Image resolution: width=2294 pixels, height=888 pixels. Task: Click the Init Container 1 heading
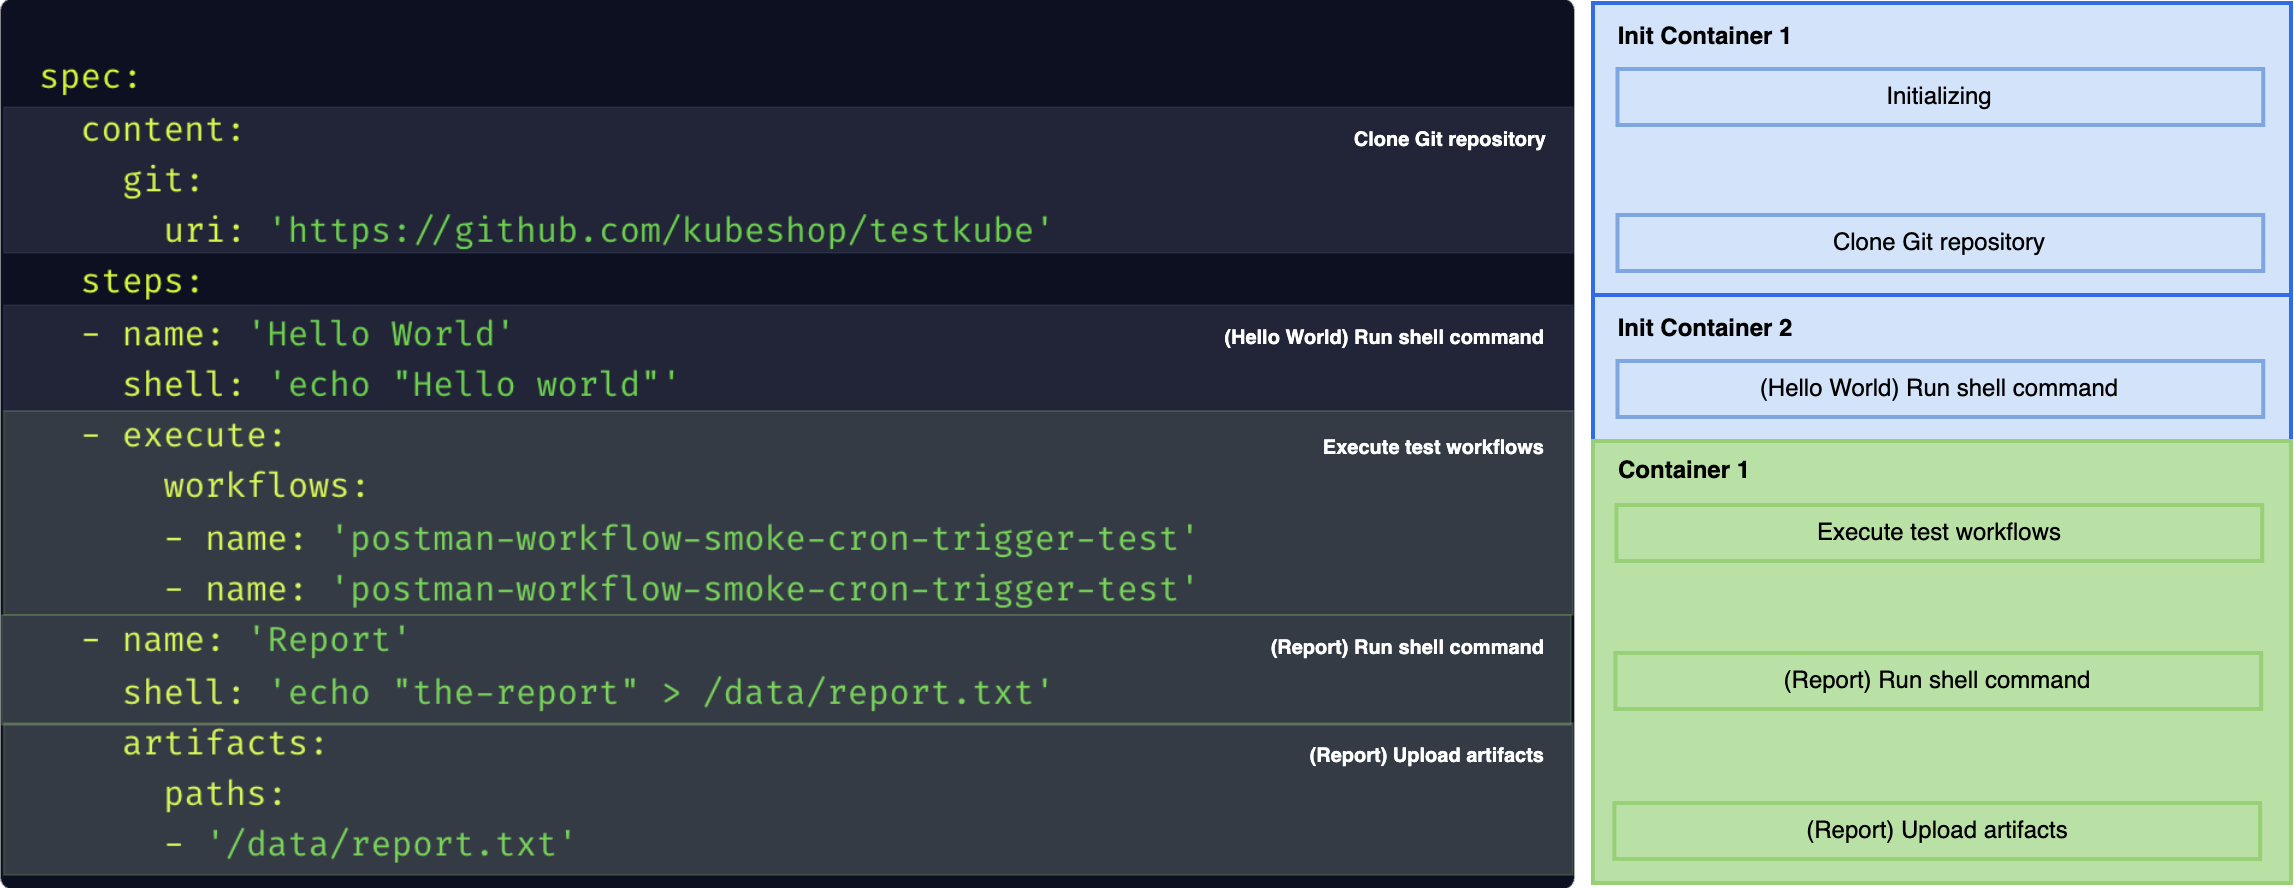point(1704,36)
